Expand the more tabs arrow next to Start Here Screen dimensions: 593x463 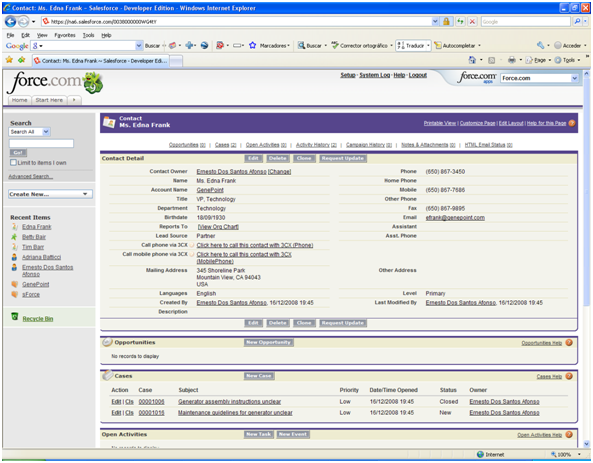74,100
